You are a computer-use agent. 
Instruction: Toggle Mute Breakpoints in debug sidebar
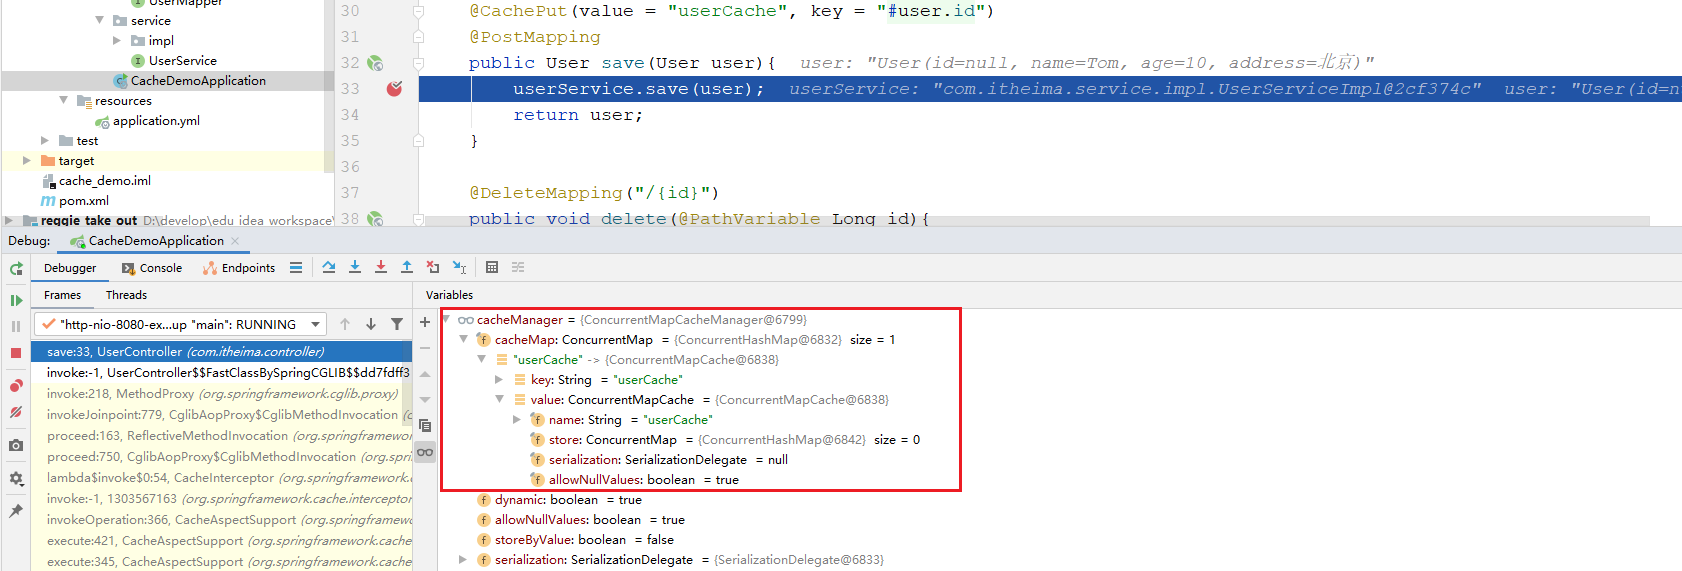pos(16,412)
